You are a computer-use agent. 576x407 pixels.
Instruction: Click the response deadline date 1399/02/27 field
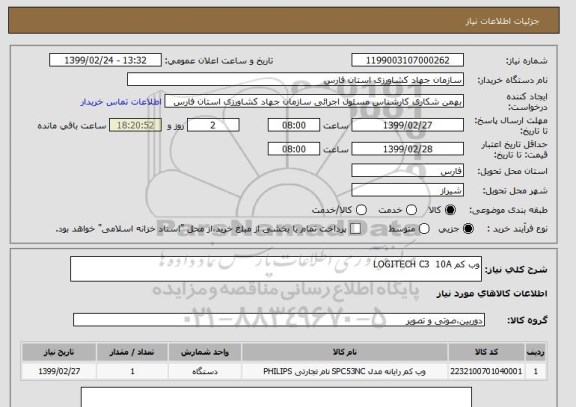[407, 125]
